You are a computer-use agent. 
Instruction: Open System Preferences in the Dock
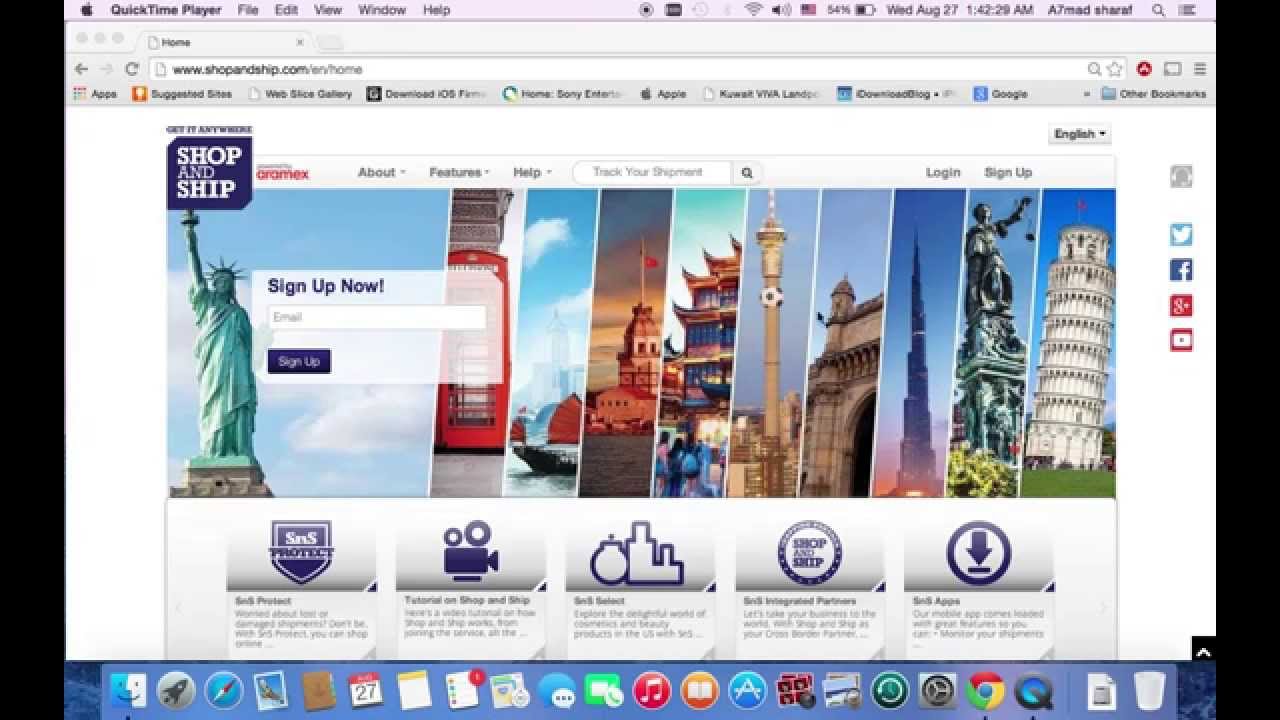click(937, 691)
